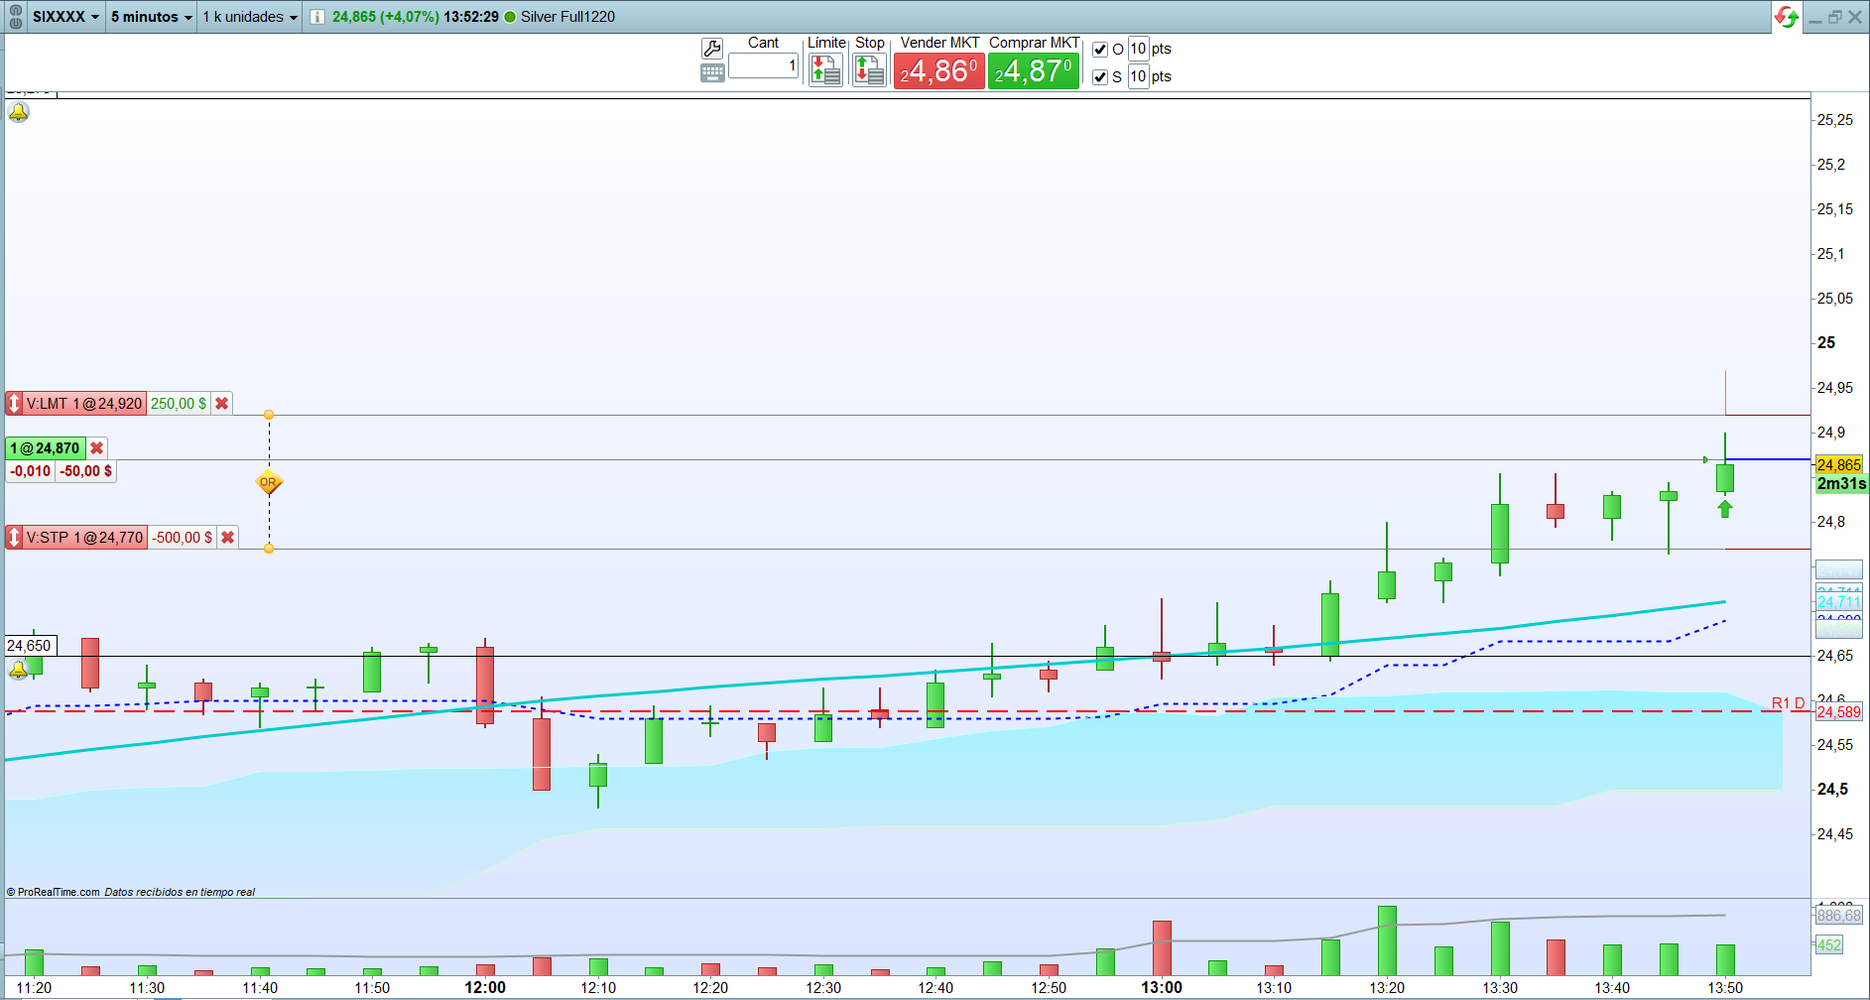Click the Silver Full1220 instrument name
Screen dimensions: 1870x1000
point(568,17)
